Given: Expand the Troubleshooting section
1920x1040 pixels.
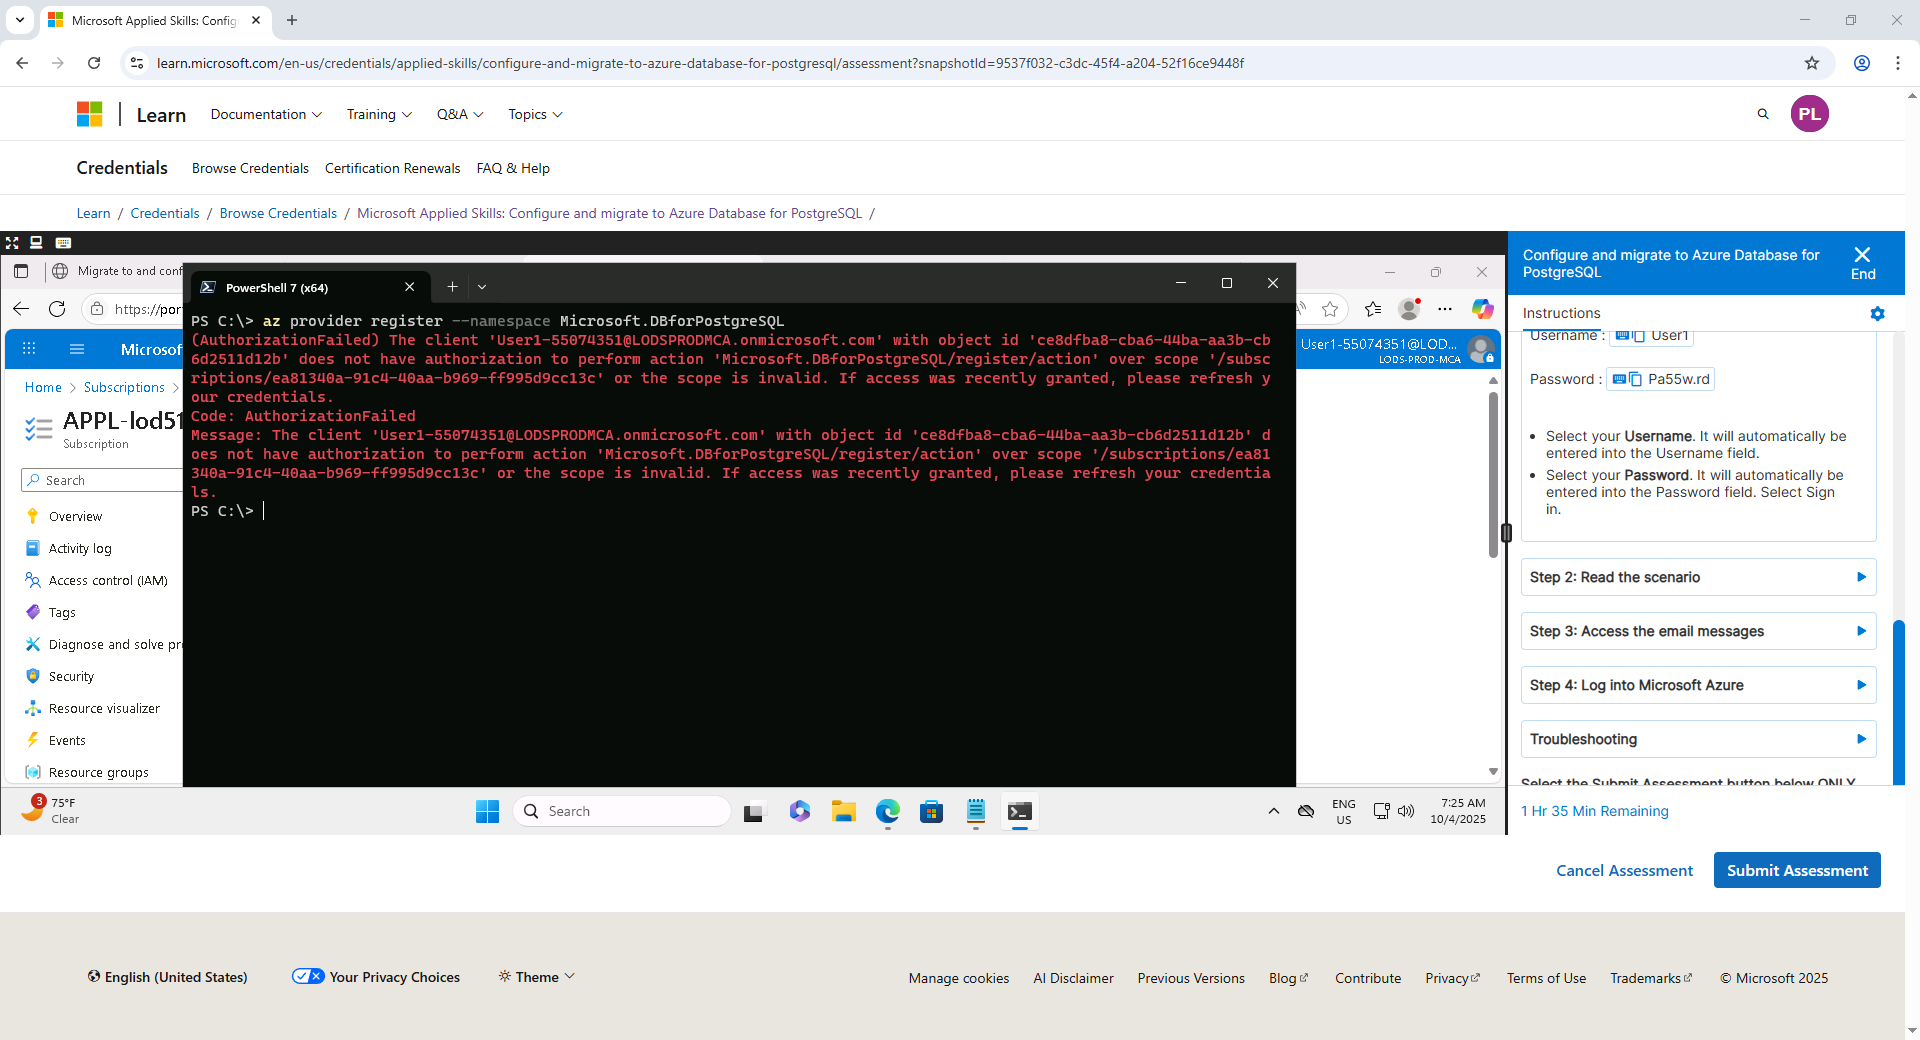Looking at the screenshot, I should pyautogui.click(x=1698, y=739).
